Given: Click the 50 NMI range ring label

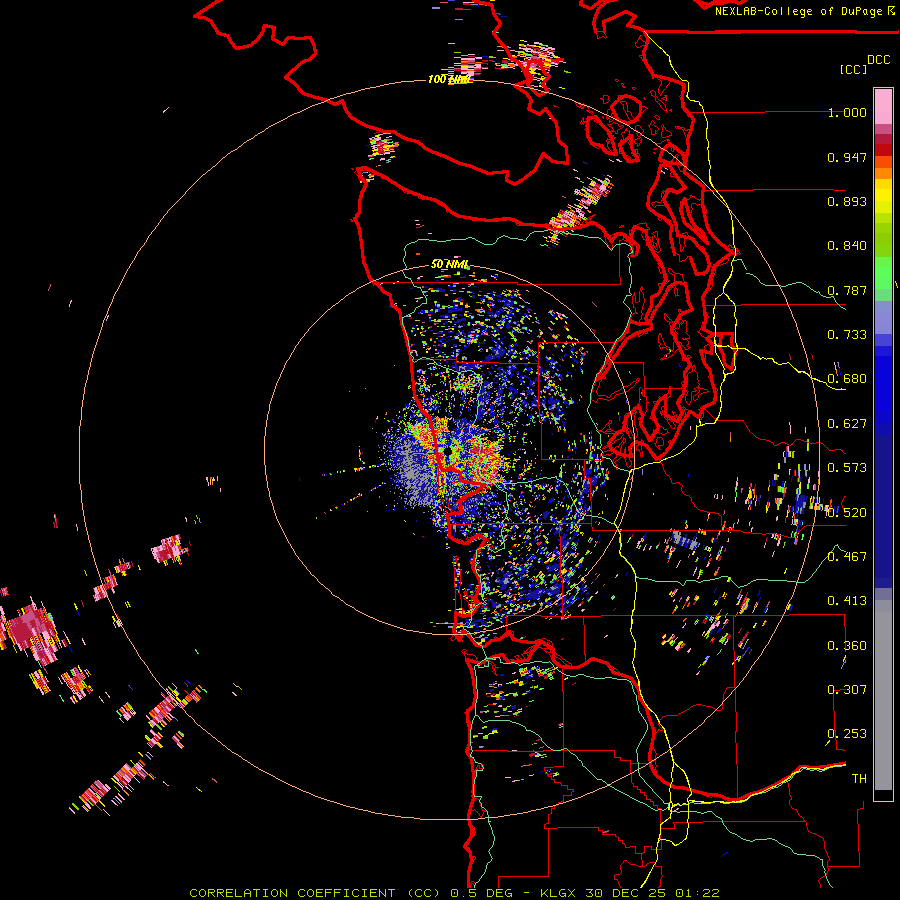Looking at the screenshot, I should click(450, 264).
